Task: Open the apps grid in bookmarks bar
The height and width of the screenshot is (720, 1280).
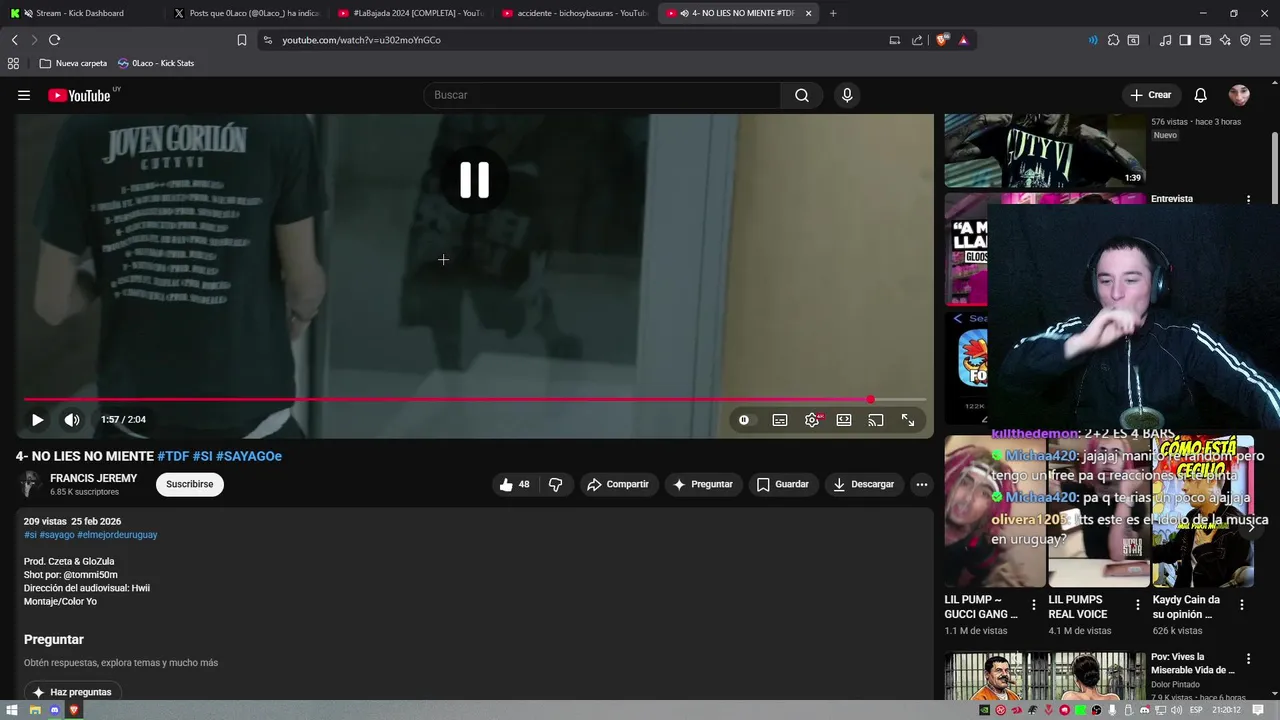Action: coord(13,63)
